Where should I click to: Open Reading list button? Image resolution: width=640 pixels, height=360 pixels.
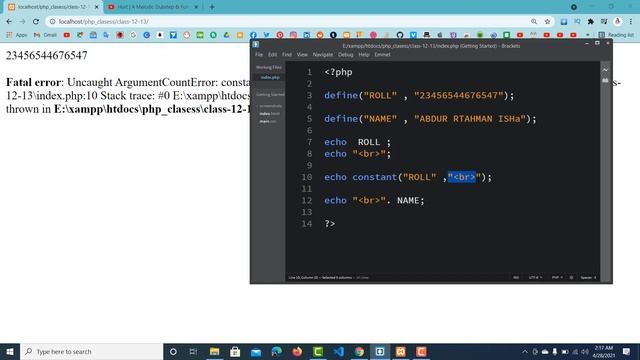pos(616,35)
